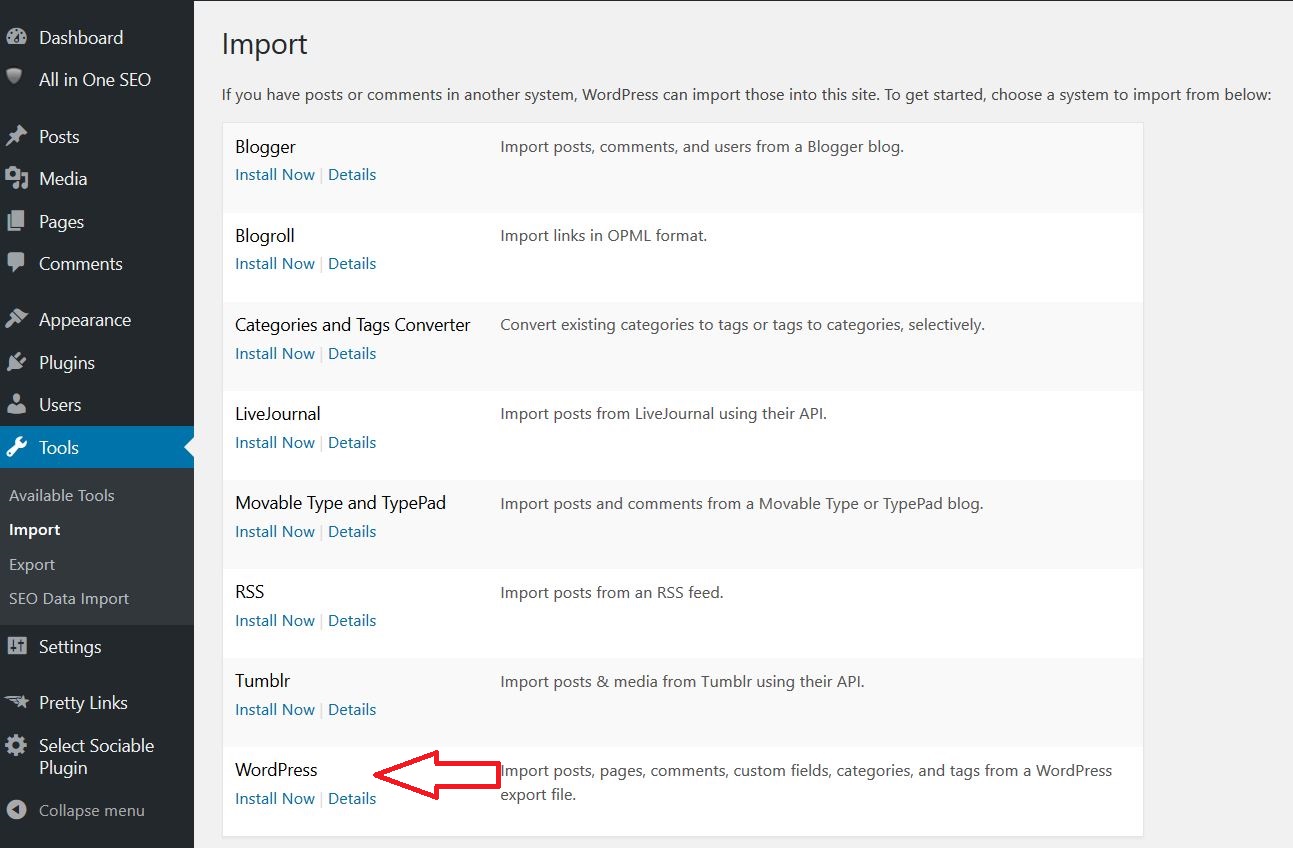The width and height of the screenshot is (1293, 848).
Task: Click the Pages icon in sidebar
Action: coord(16,221)
